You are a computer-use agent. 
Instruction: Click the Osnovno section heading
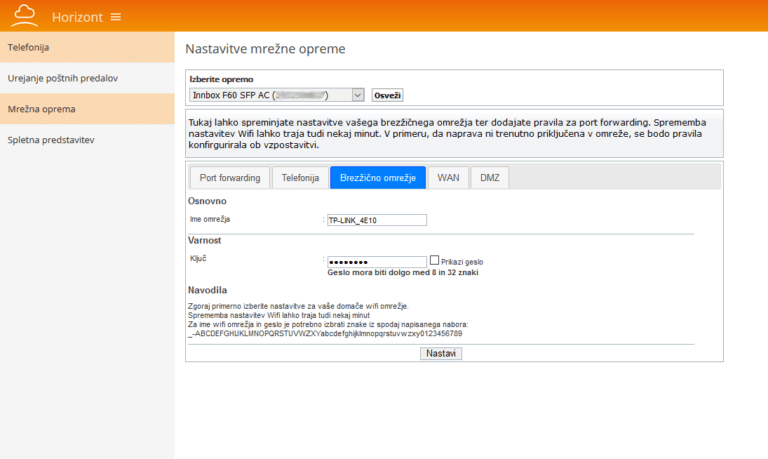[x=207, y=201]
